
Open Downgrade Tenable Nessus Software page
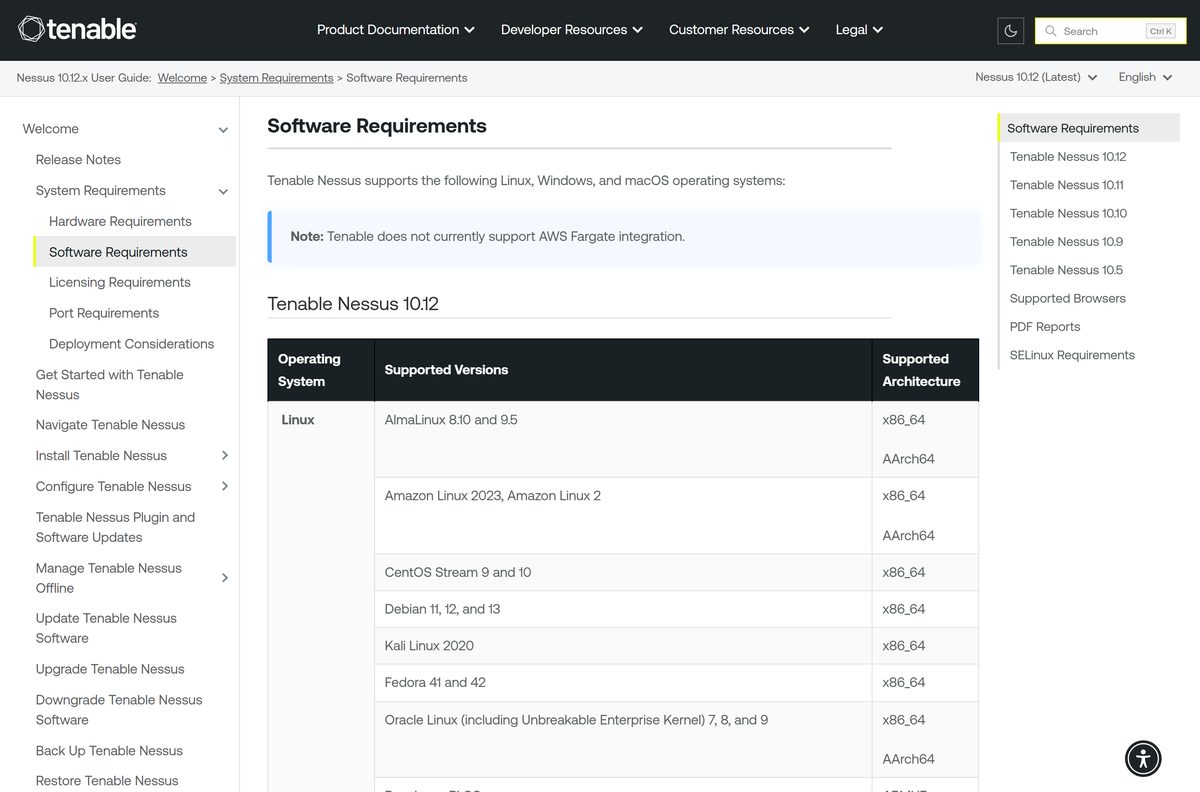(119, 710)
